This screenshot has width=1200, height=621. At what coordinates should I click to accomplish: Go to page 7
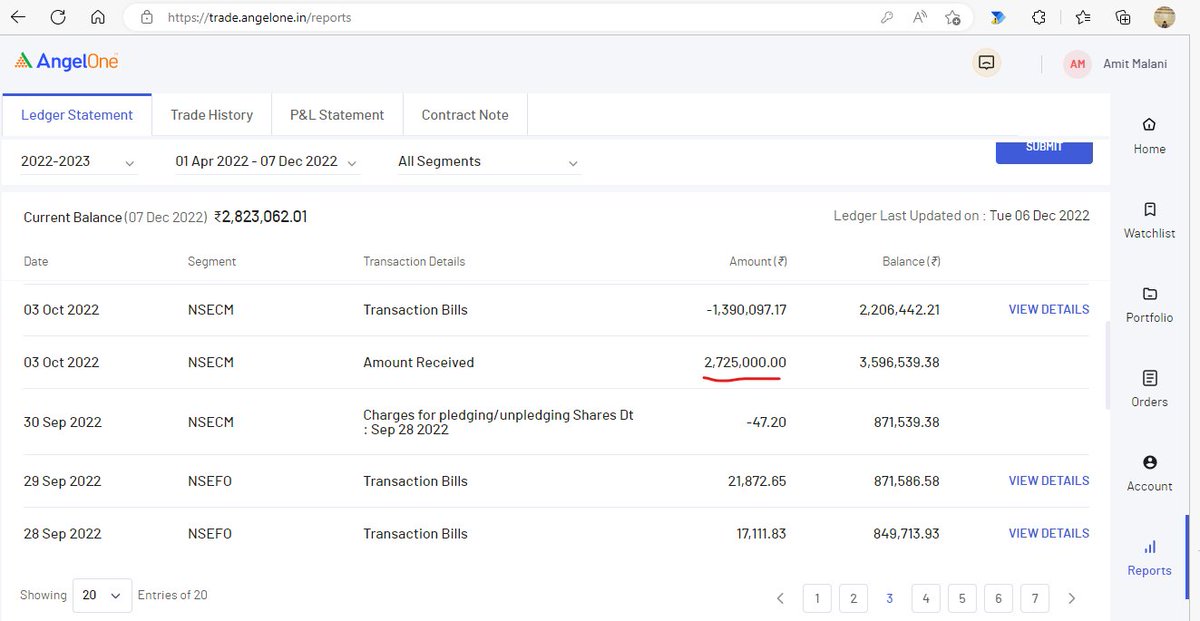click(1035, 598)
